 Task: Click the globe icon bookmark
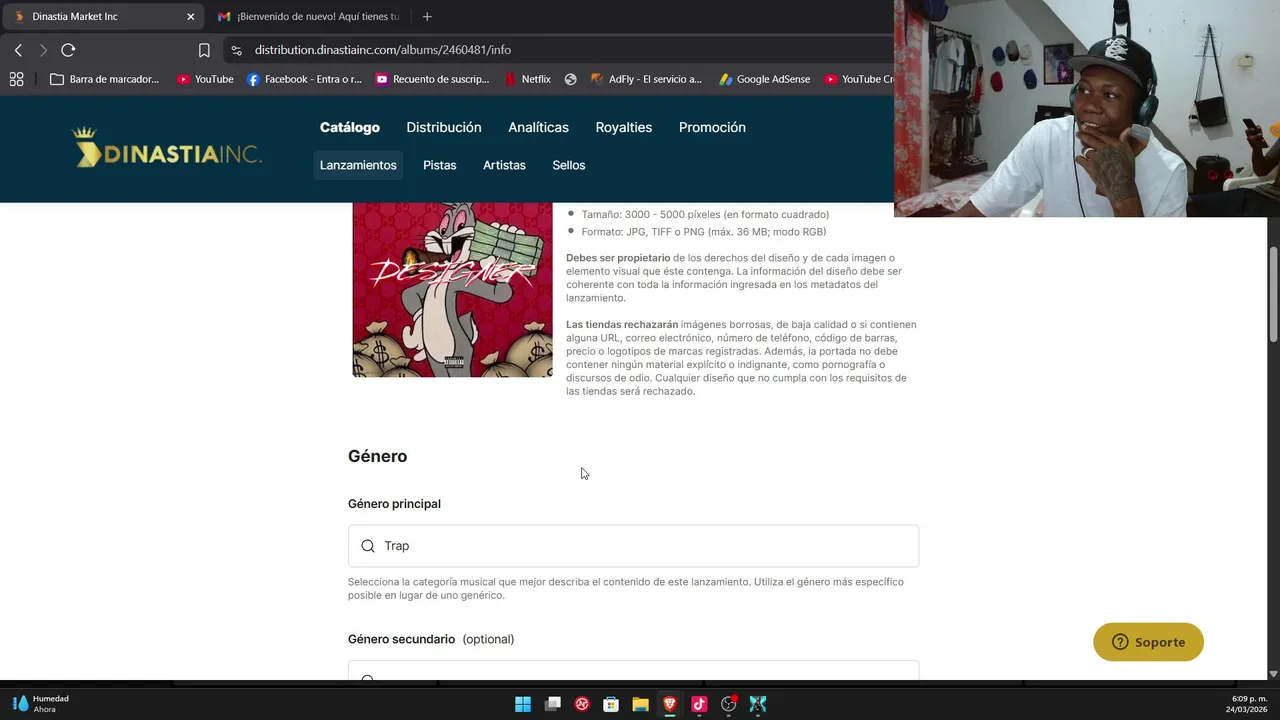tap(570, 79)
